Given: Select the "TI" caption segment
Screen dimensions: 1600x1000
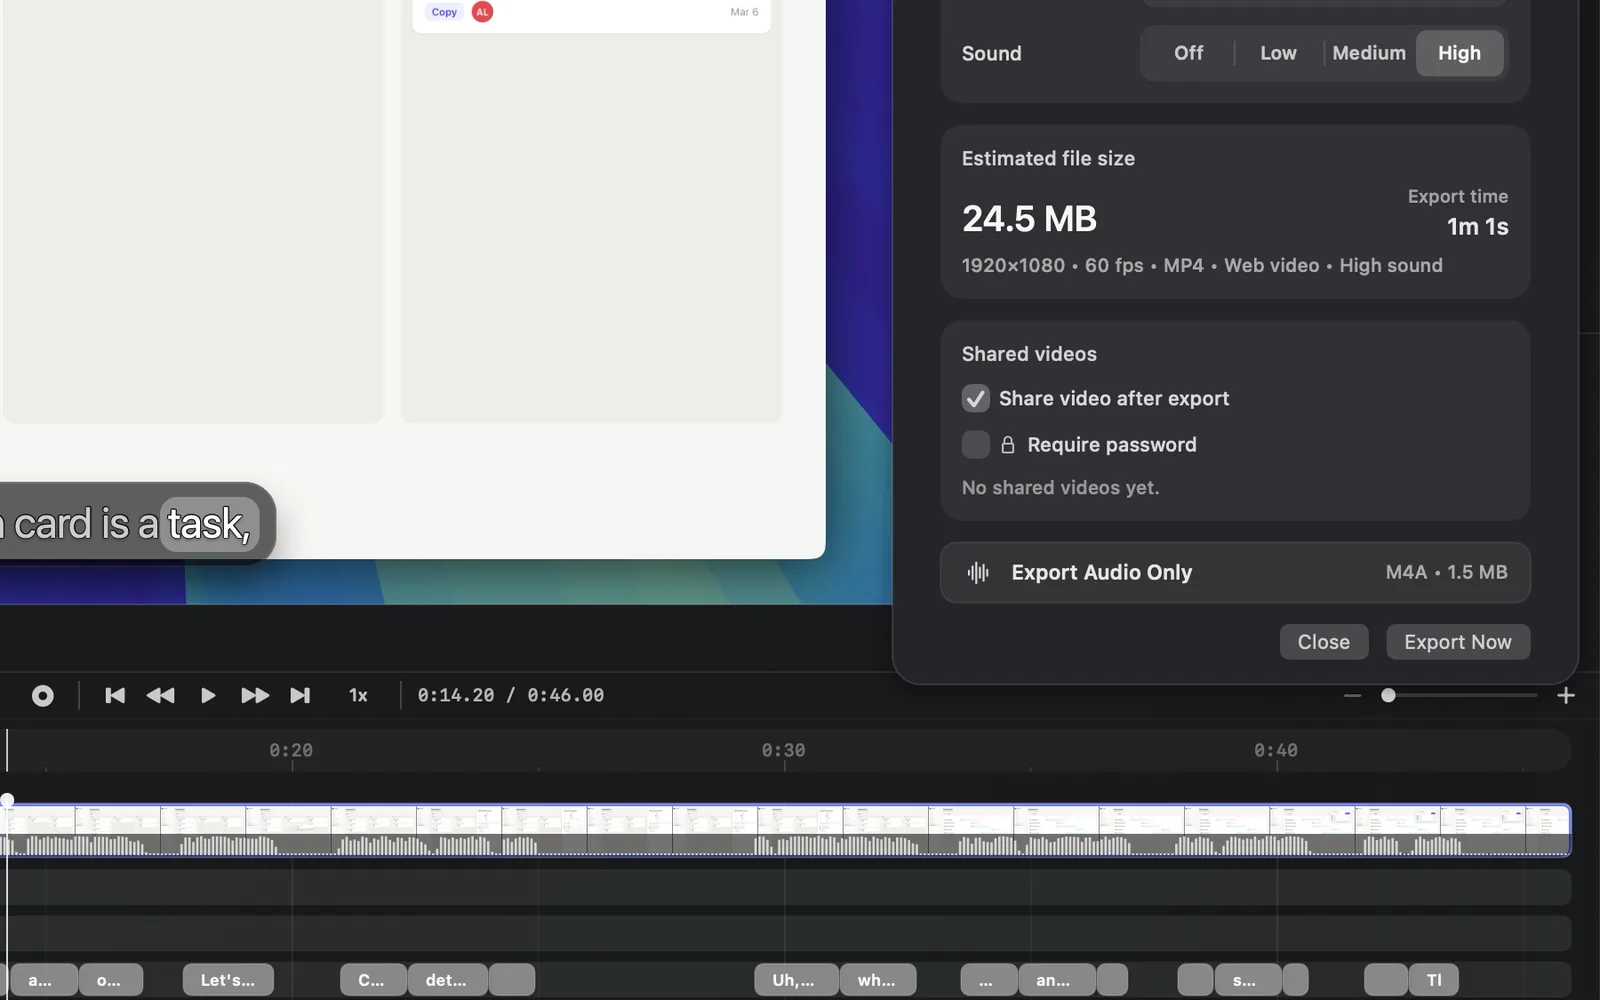Looking at the screenshot, I should point(1434,980).
